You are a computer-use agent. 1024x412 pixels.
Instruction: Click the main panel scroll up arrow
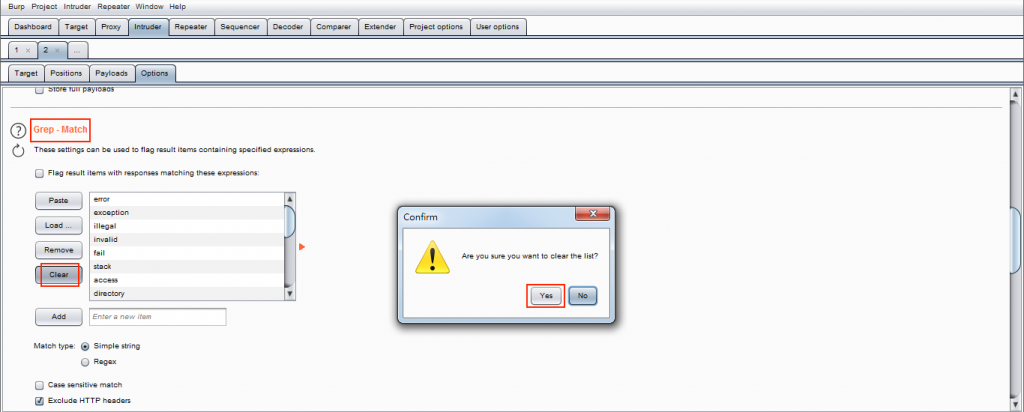1014,95
